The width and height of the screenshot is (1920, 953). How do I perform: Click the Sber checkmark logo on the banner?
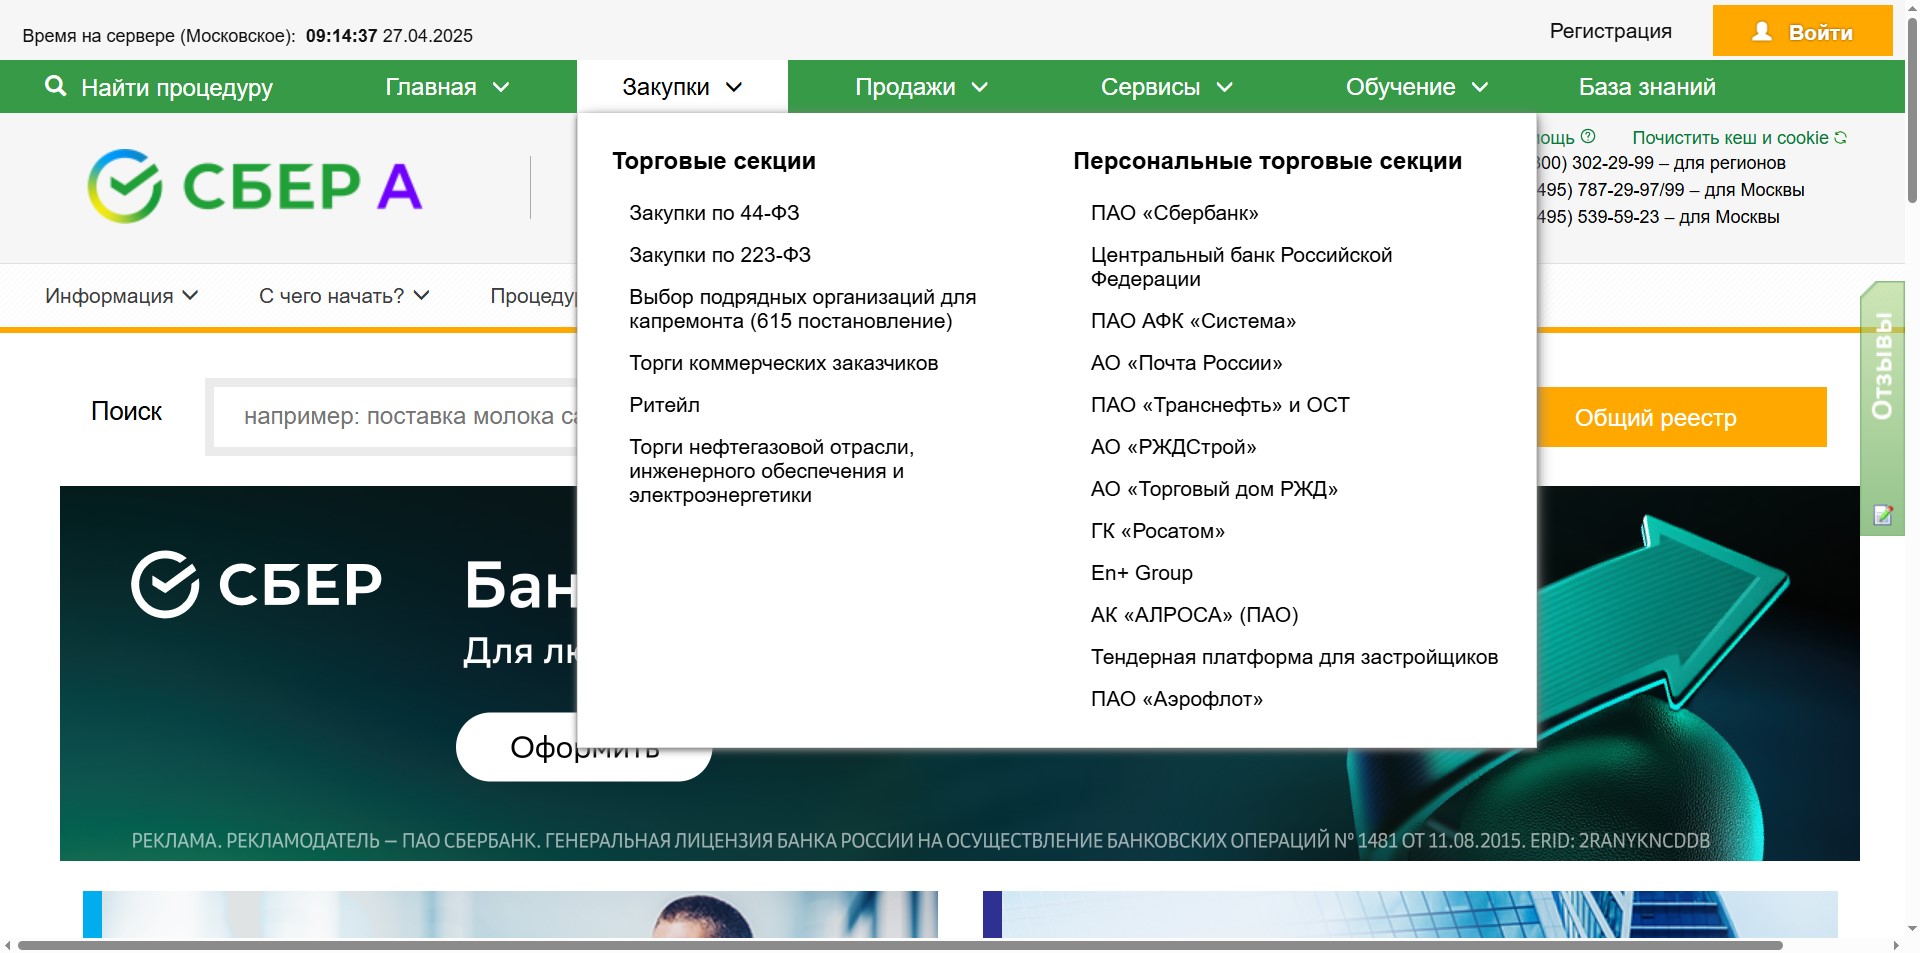pyautogui.click(x=165, y=584)
